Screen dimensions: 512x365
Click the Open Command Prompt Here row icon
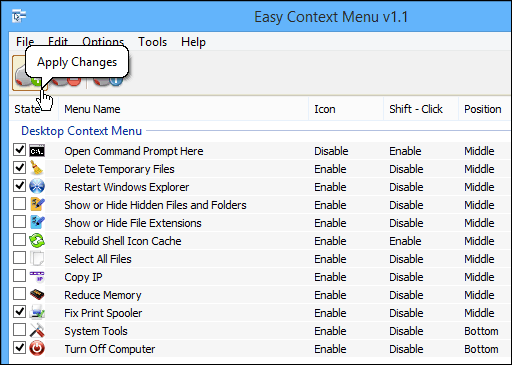[x=37, y=151]
